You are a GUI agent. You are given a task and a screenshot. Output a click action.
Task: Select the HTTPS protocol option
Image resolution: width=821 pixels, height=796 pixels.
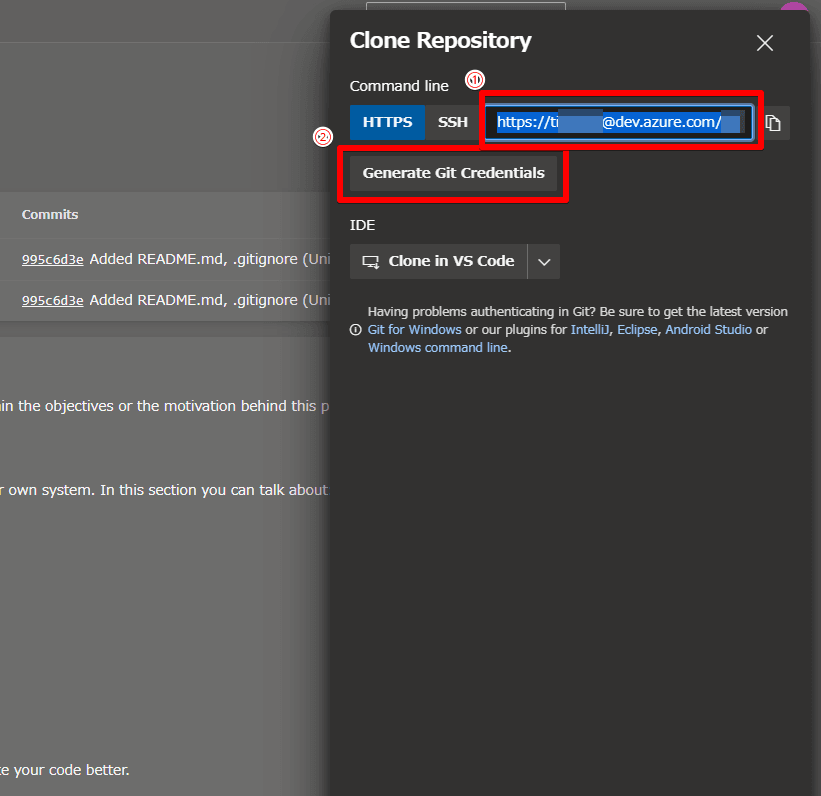pos(387,123)
